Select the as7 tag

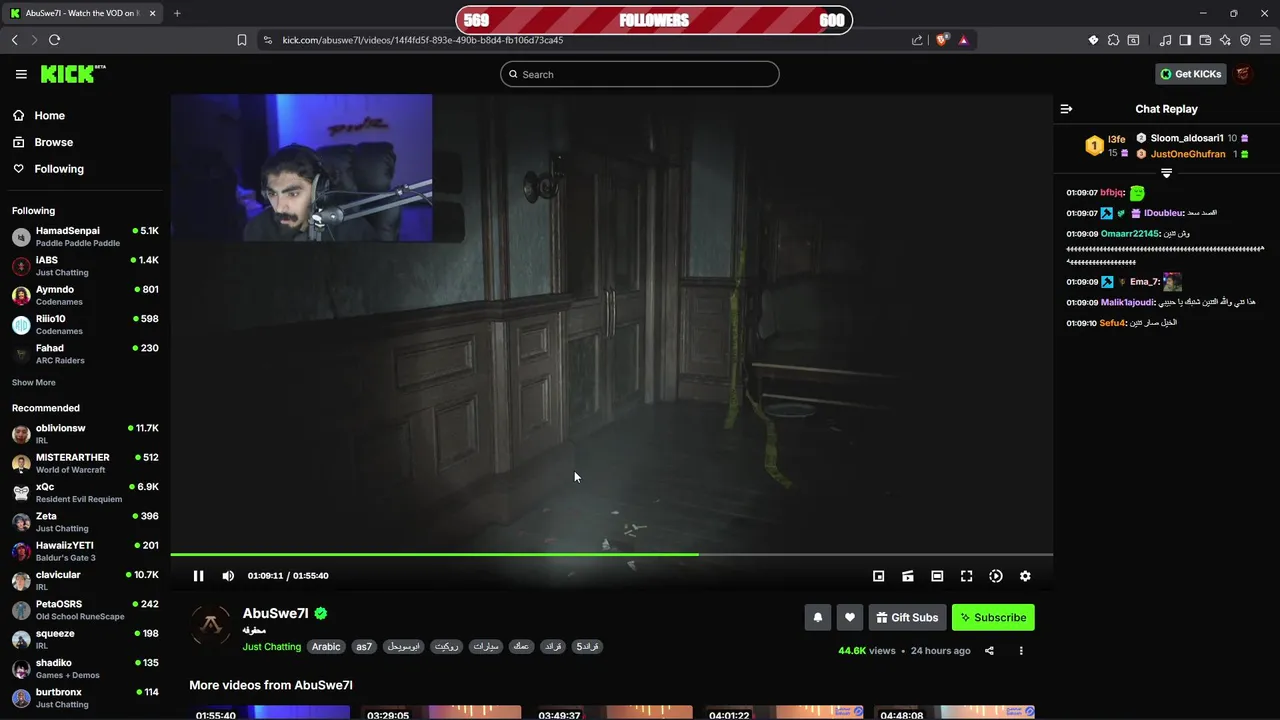click(x=364, y=647)
